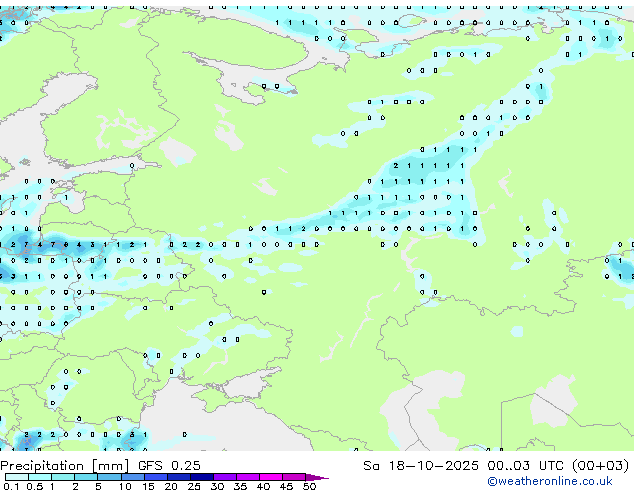634x490 pixels.
Task: Click the '(00+03)' forecast offset text
Action: point(600,466)
